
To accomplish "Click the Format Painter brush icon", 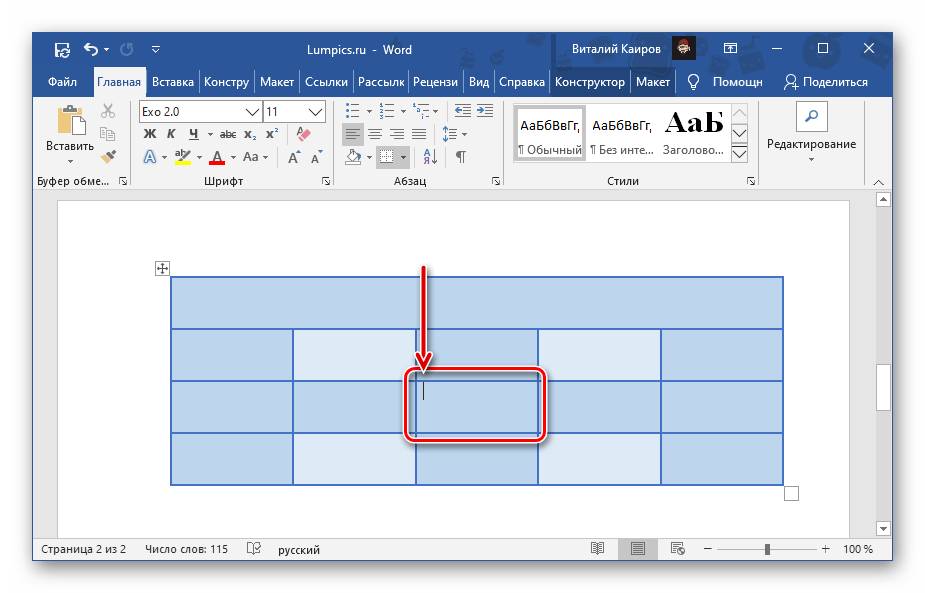I will click(x=108, y=157).
